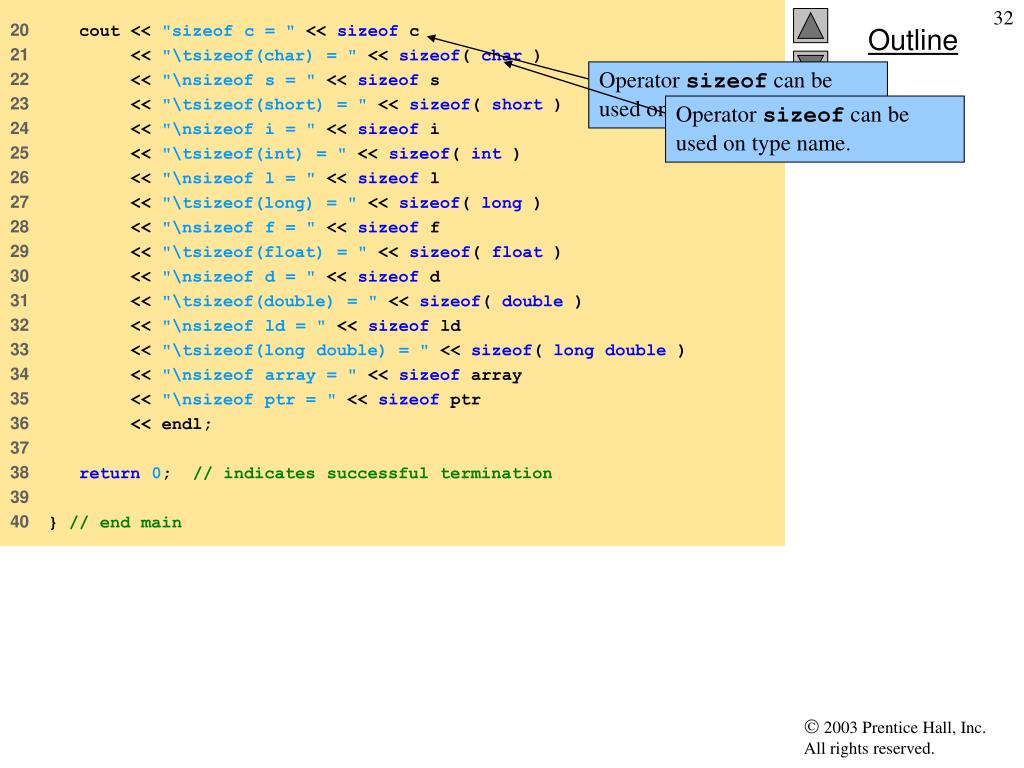Click line number 37

pos(20,448)
